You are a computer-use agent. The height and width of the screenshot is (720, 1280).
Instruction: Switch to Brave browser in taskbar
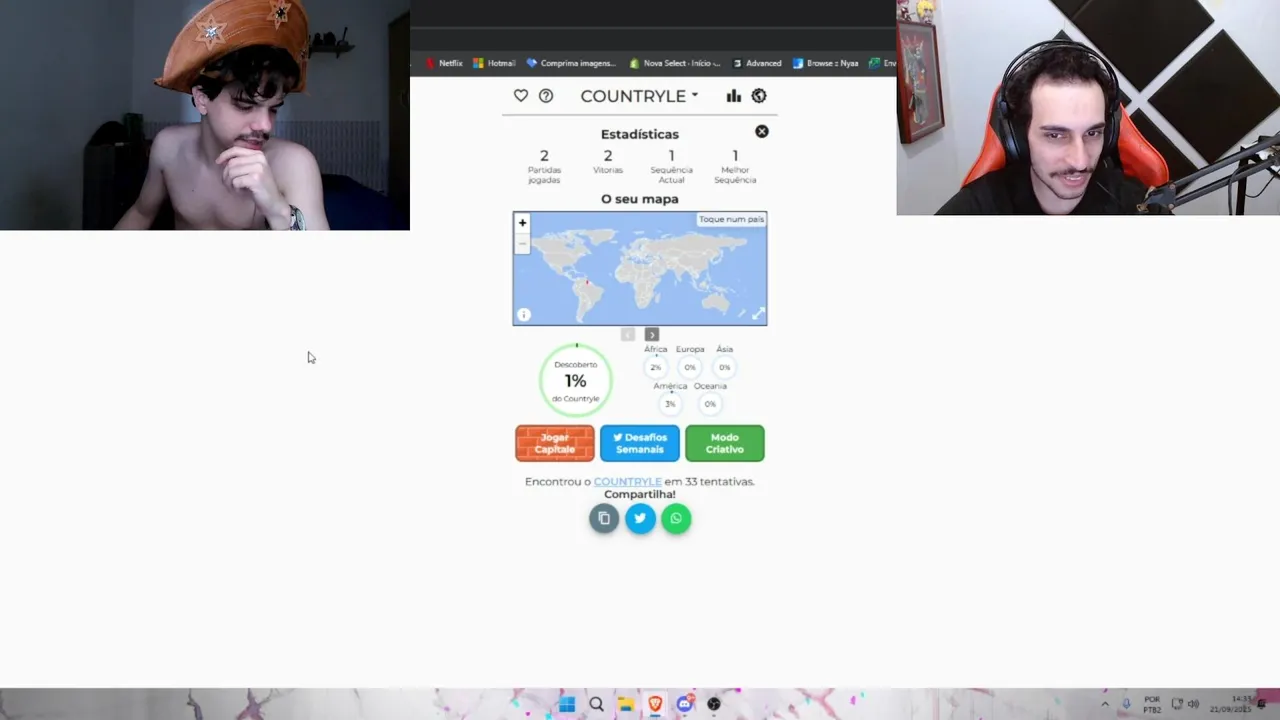(655, 704)
